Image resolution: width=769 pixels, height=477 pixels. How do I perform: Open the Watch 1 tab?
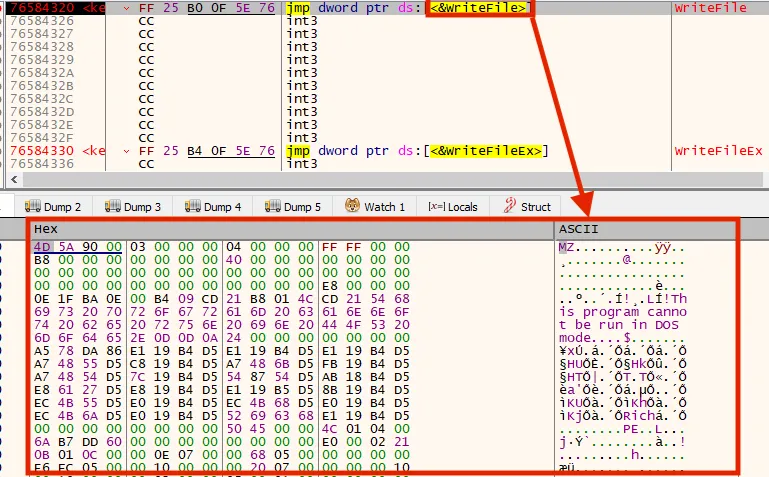(x=375, y=206)
